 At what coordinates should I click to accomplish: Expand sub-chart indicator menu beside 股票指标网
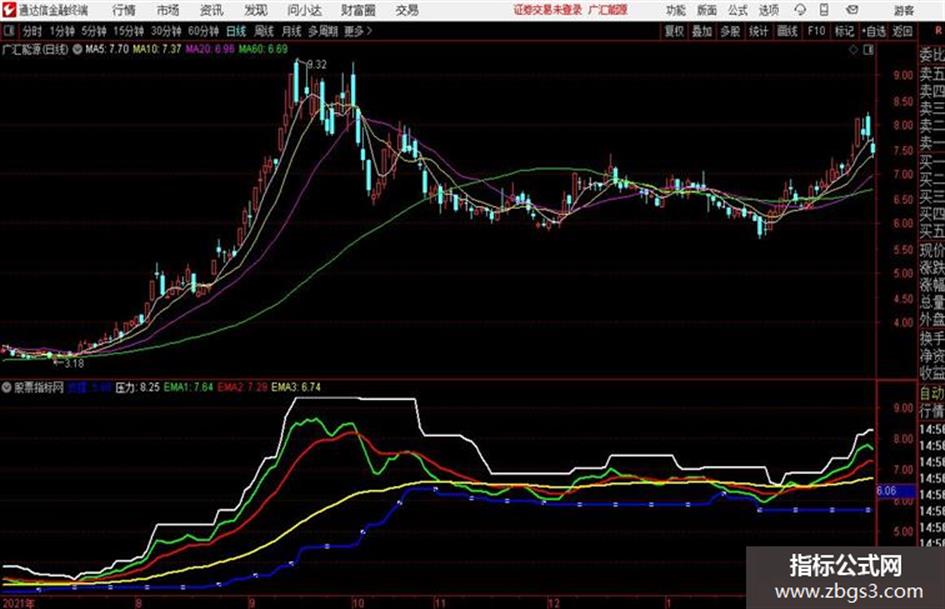[6, 387]
